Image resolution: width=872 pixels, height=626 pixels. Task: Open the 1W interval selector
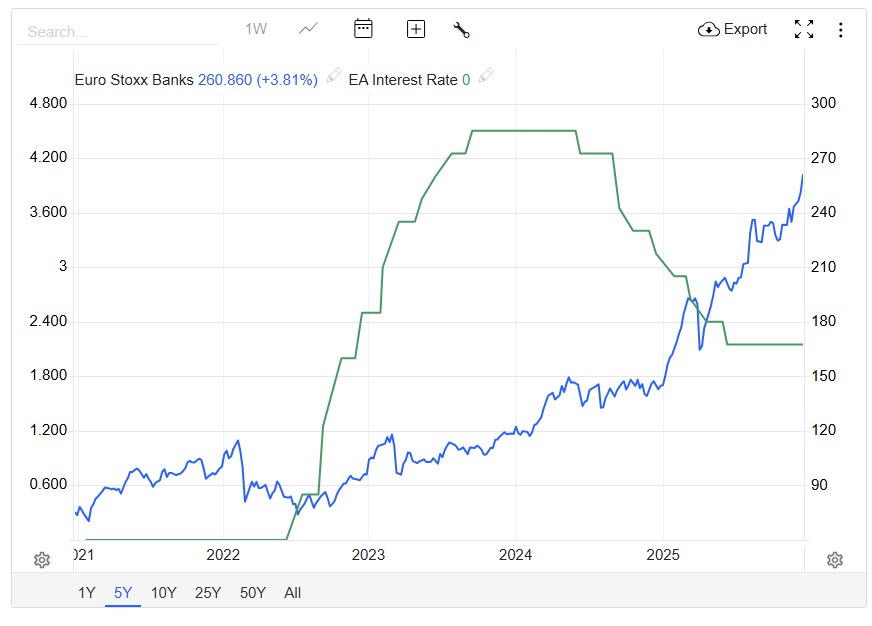click(x=256, y=29)
